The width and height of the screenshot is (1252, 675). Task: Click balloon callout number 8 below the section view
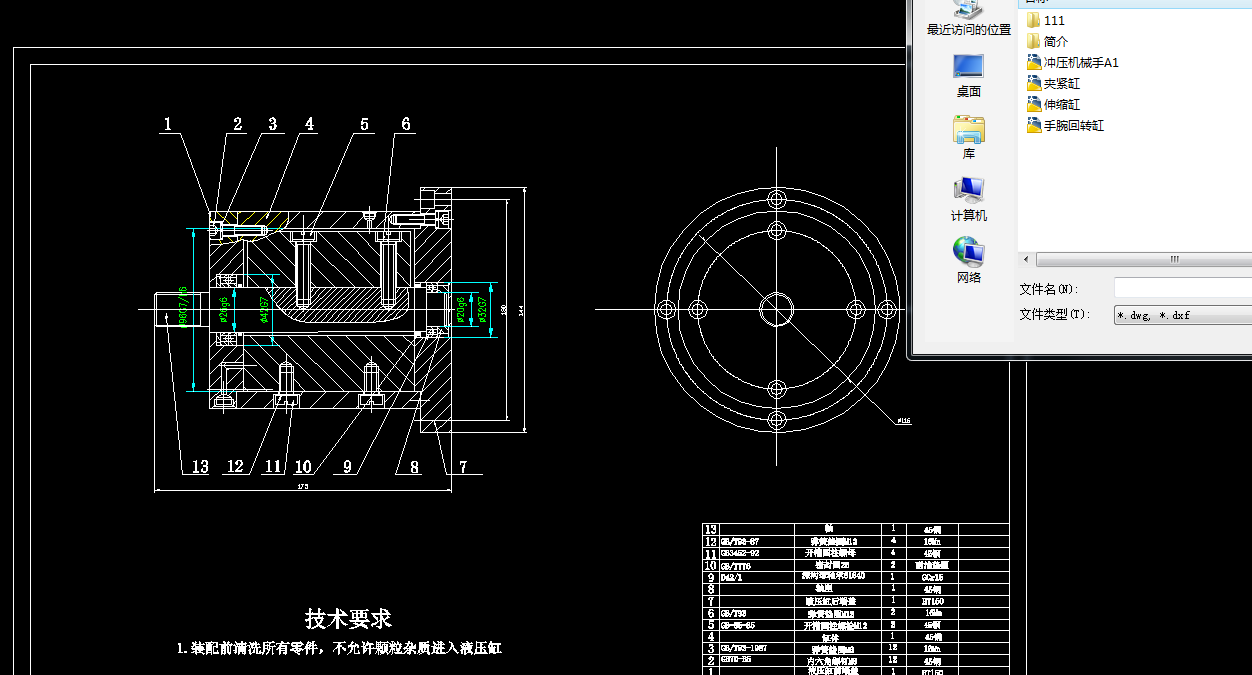pos(414,466)
